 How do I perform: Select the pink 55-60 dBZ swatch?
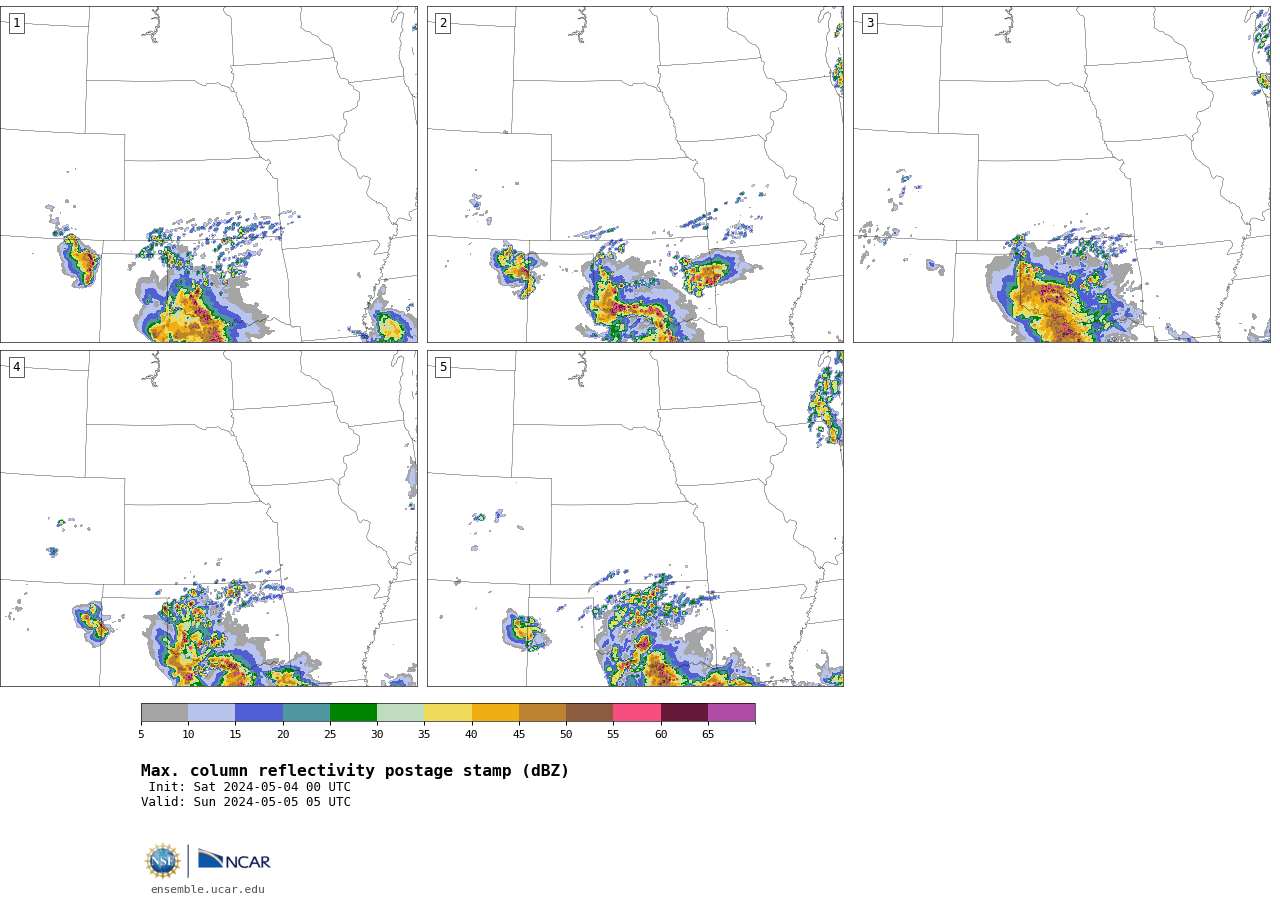coord(637,713)
